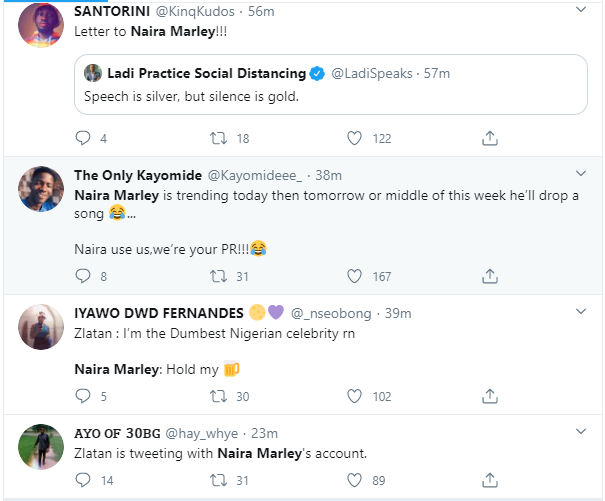This screenshot has width=605, height=501.
Task: Open AYO OF 30BG's profile avatar
Action: pos(40,448)
